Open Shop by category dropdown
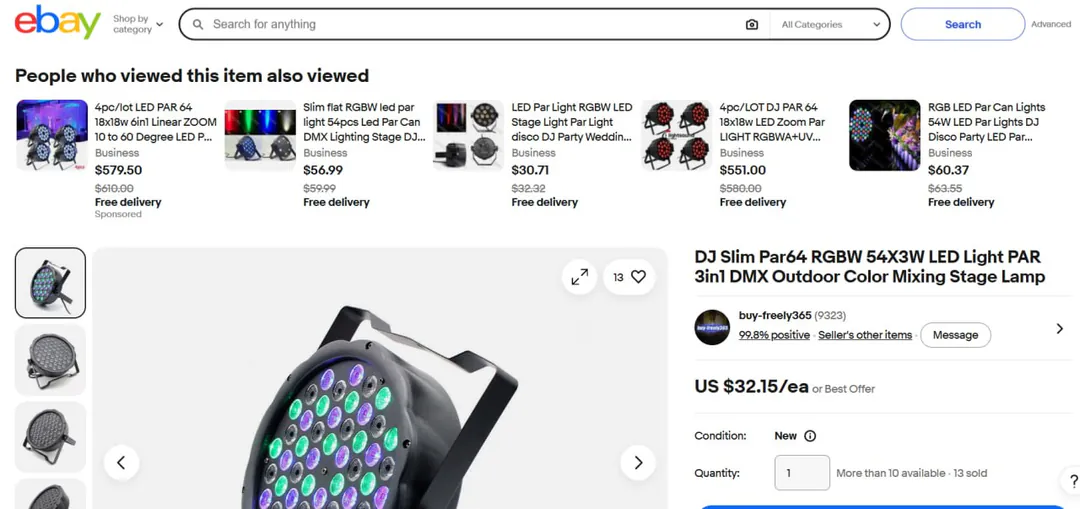This screenshot has width=1080, height=509. pos(138,24)
